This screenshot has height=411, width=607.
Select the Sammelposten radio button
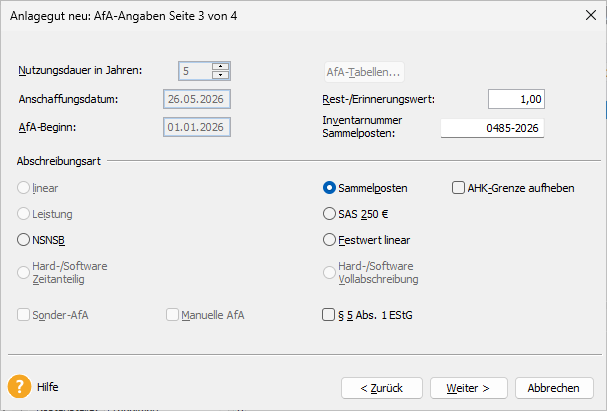(330, 188)
